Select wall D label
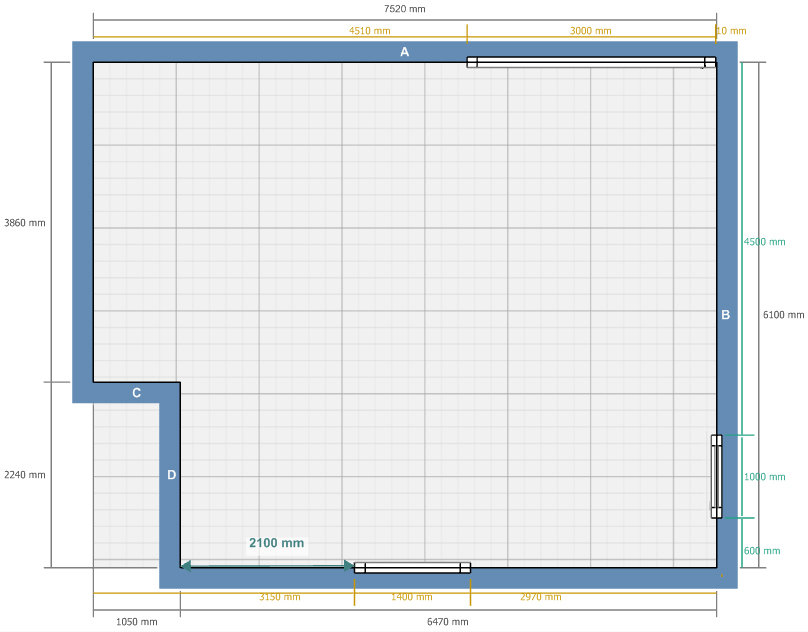The width and height of the screenshot is (808, 632). 171,475
